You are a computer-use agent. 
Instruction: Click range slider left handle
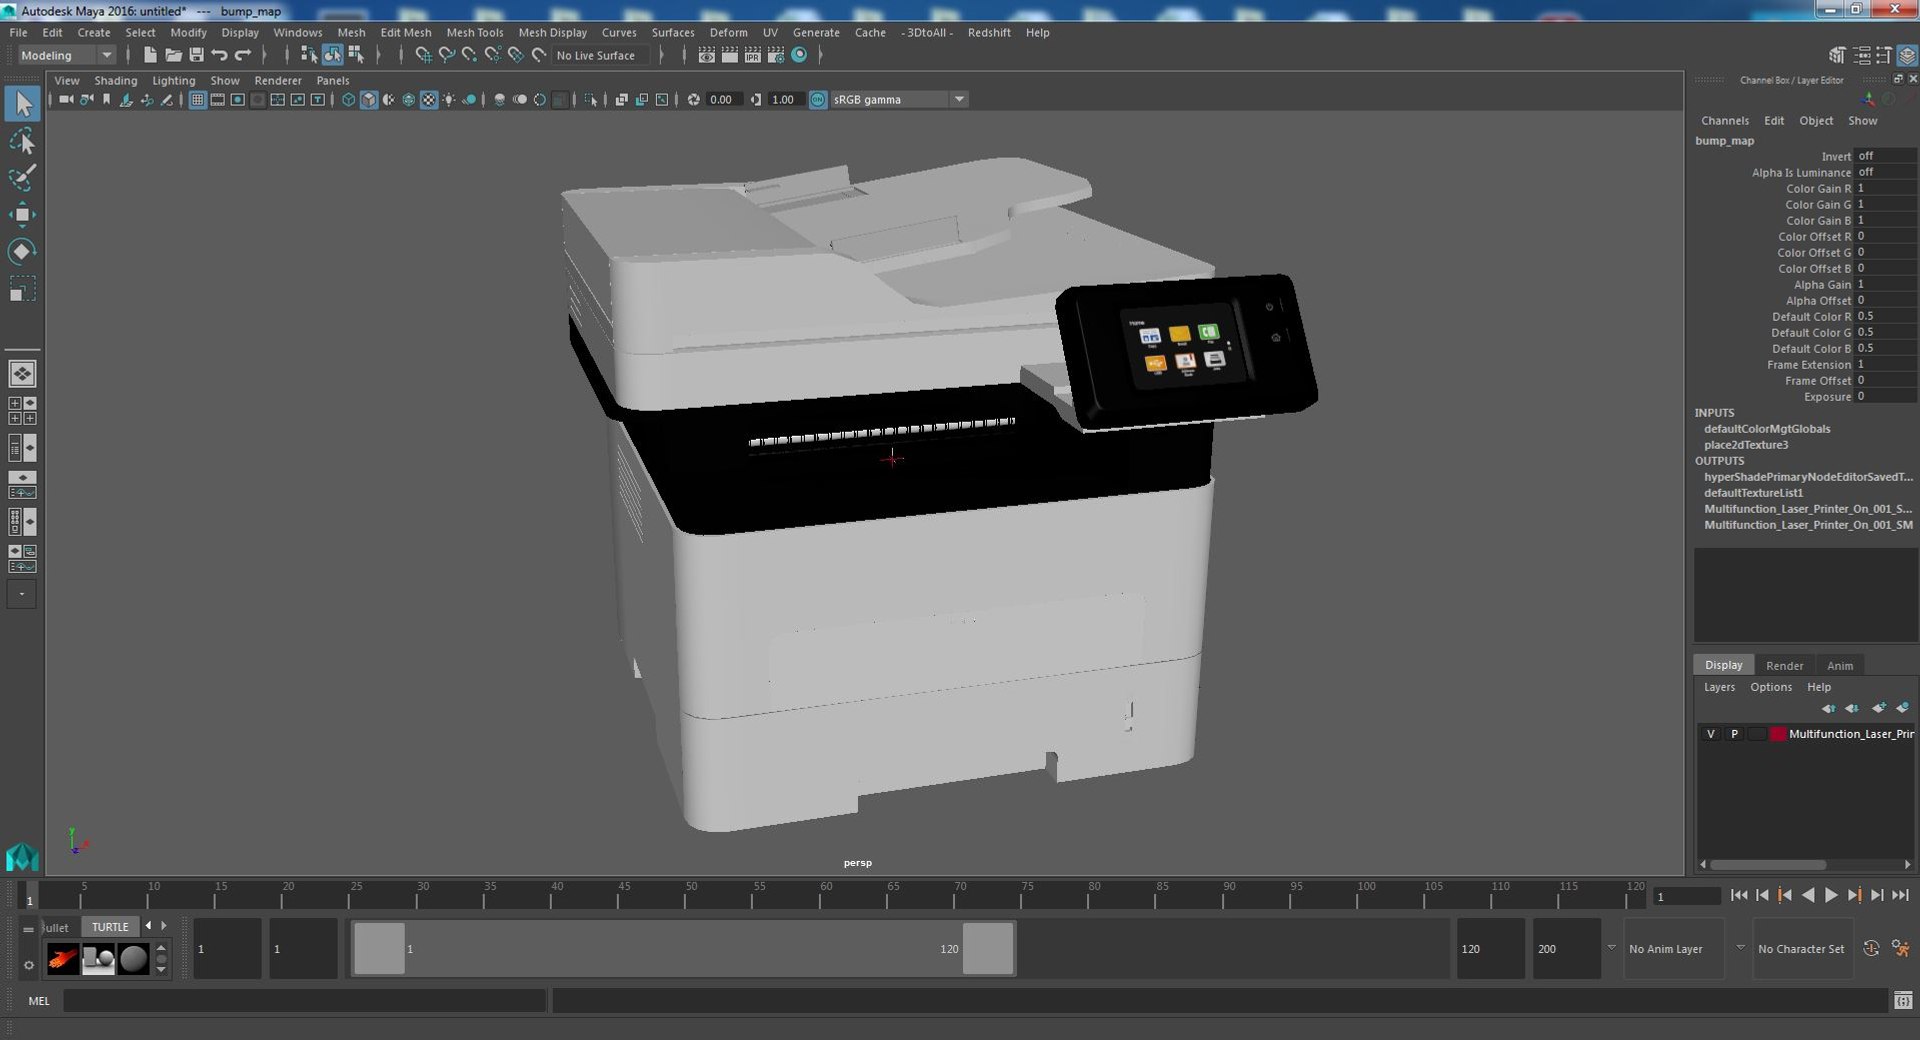coord(379,948)
